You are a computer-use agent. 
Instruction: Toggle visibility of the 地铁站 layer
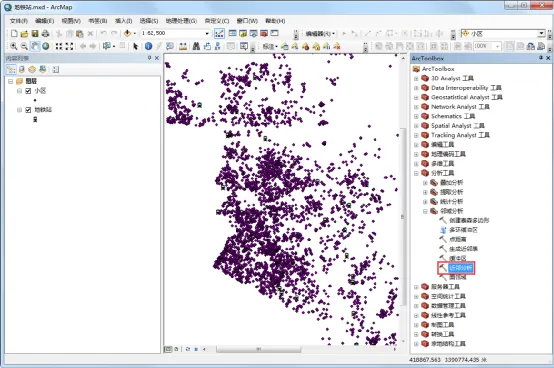click(28, 110)
